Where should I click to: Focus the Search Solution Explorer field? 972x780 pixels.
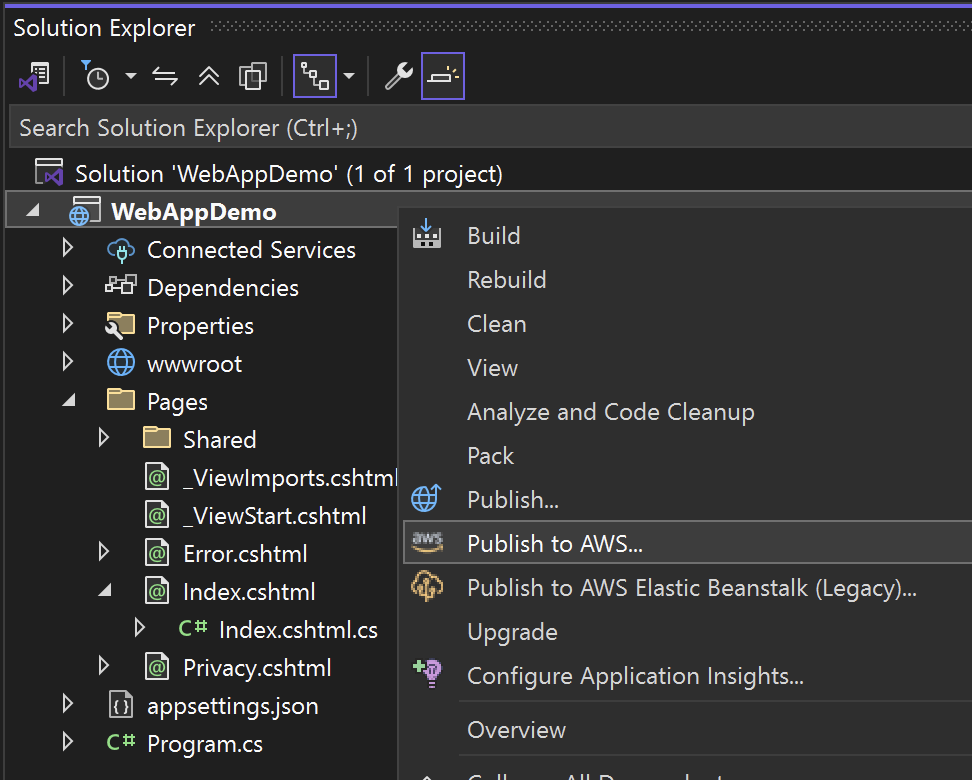pyautogui.click(x=490, y=128)
